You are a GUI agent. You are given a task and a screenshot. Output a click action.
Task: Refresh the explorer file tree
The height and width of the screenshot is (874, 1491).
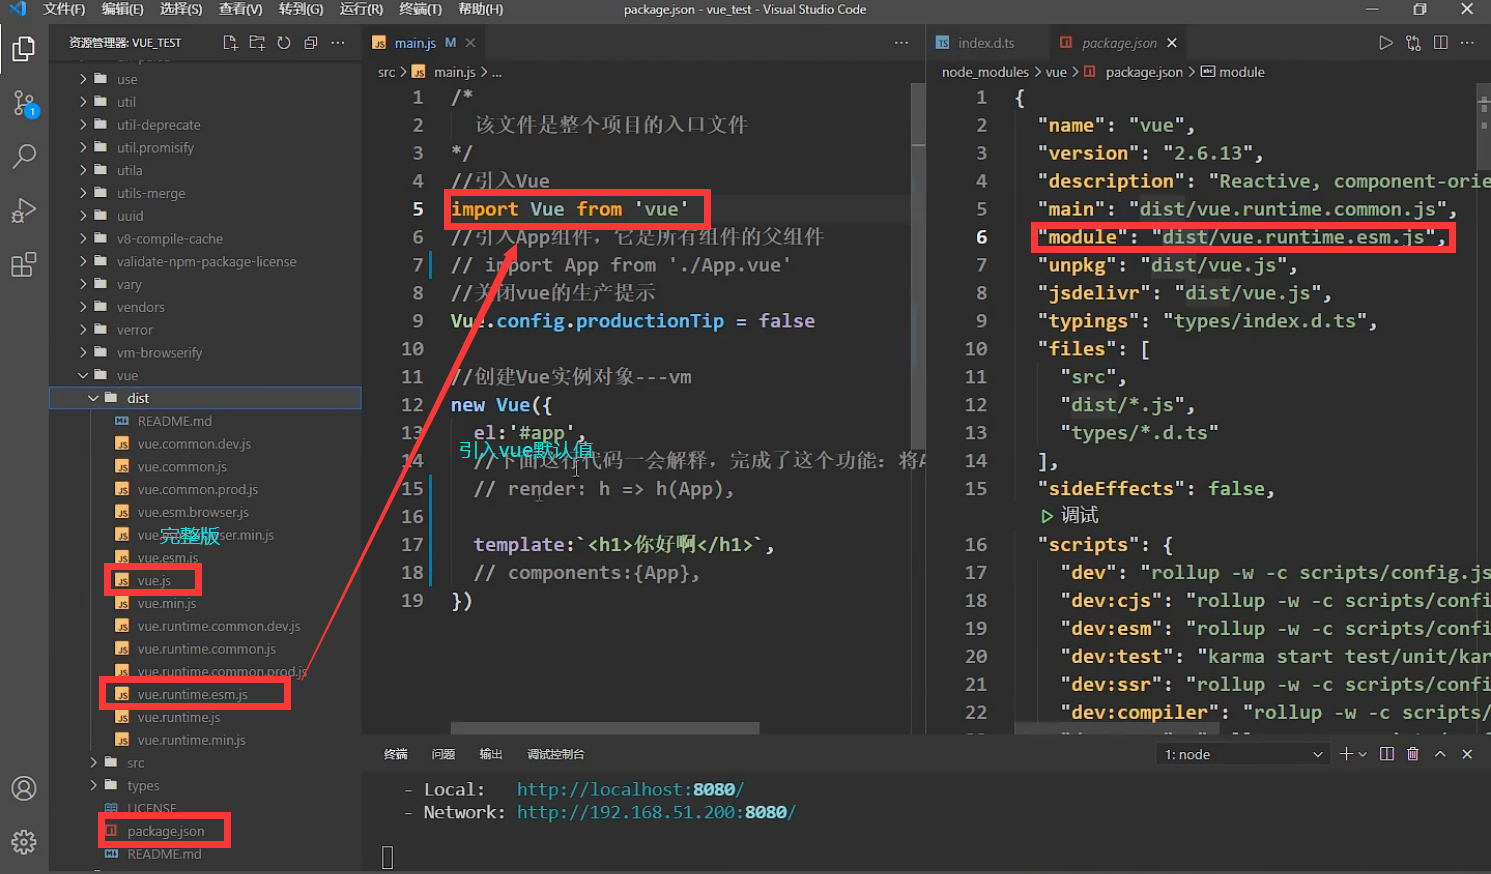coord(284,43)
